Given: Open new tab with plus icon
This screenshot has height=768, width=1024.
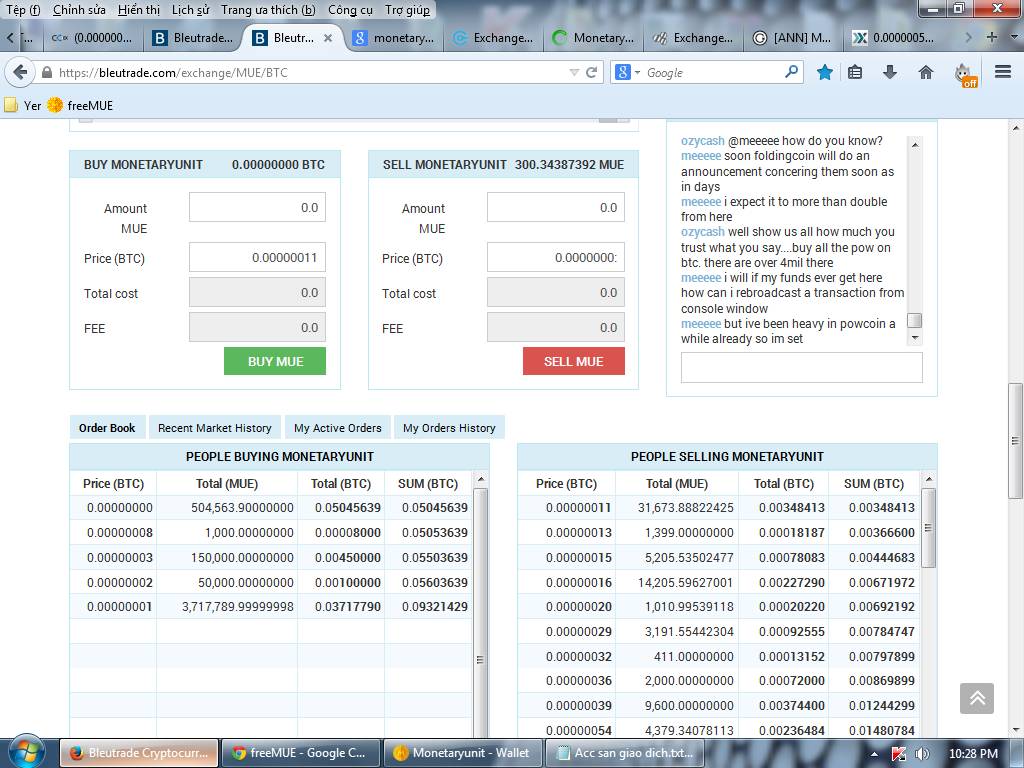Looking at the screenshot, I should (x=991, y=37).
